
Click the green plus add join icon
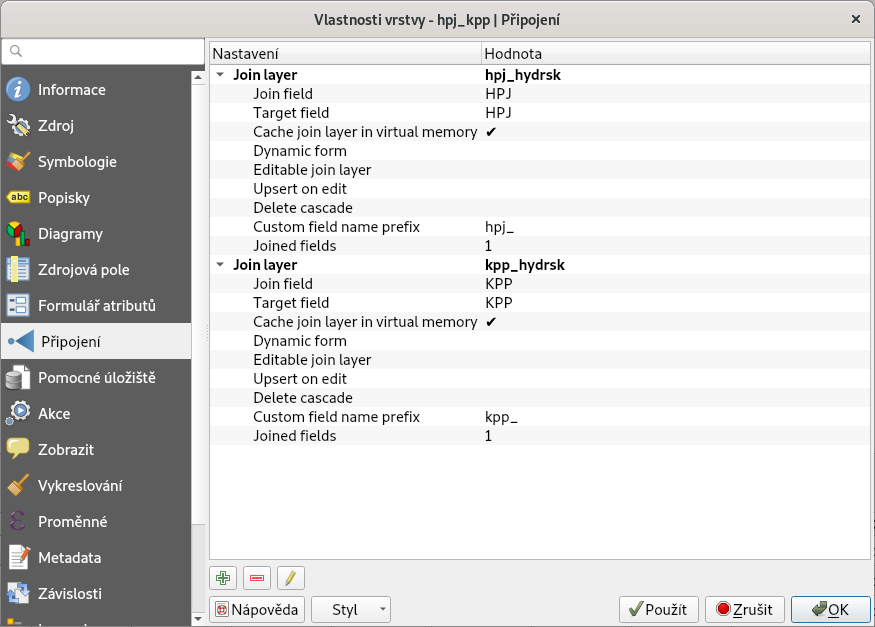tap(223, 578)
